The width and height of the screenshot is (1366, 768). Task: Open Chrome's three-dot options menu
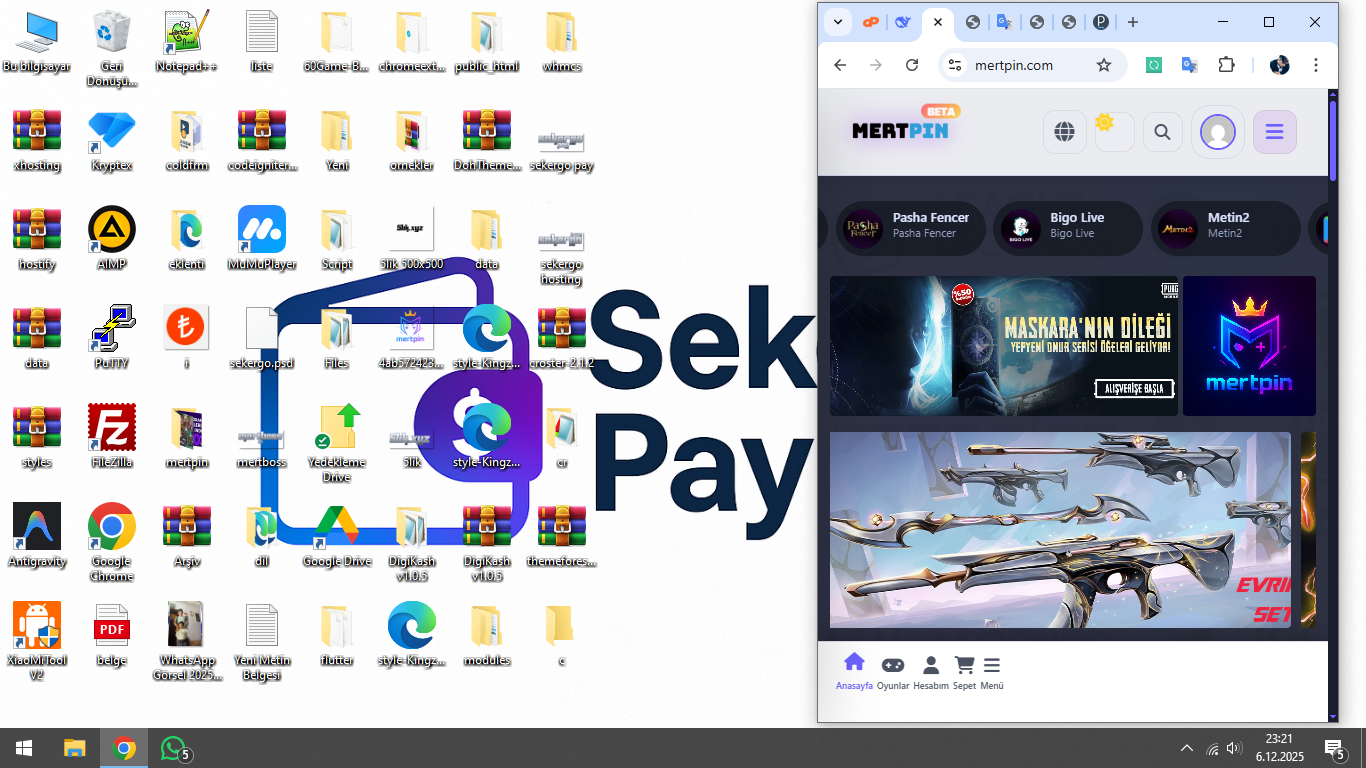click(1316, 65)
